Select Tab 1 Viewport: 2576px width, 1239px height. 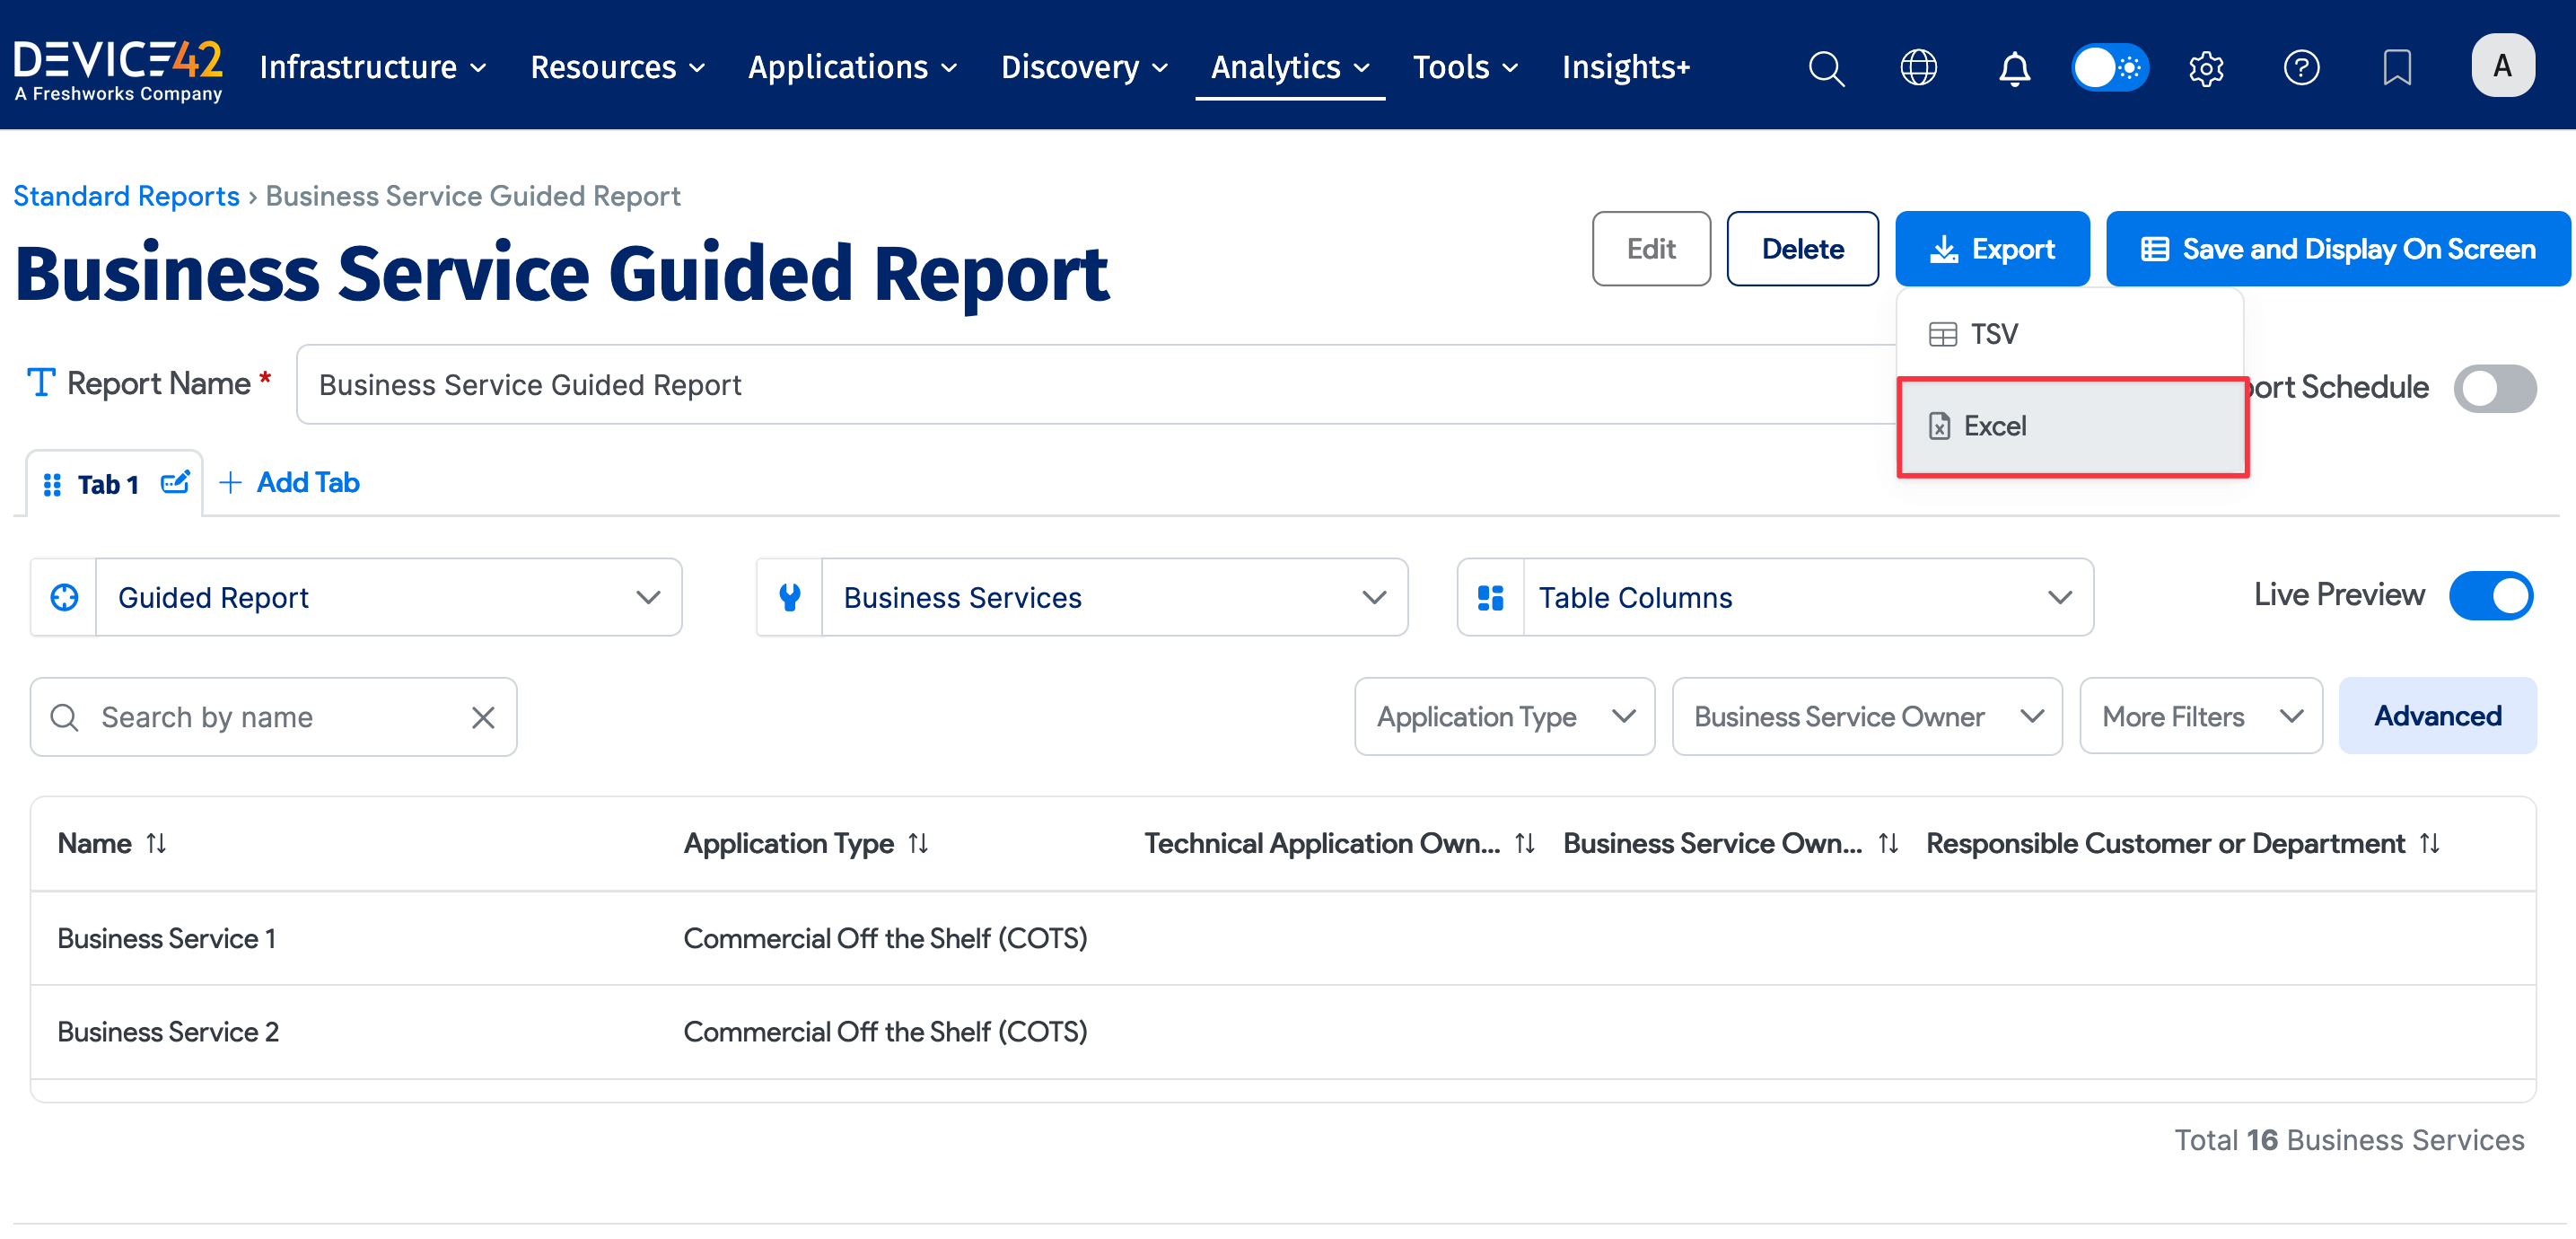point(108,485)
